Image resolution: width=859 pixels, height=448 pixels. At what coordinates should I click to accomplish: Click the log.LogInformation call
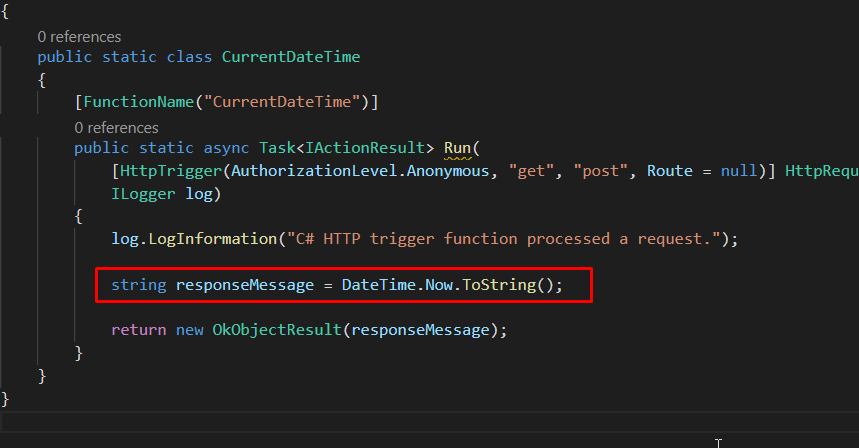tap(194, 239)
